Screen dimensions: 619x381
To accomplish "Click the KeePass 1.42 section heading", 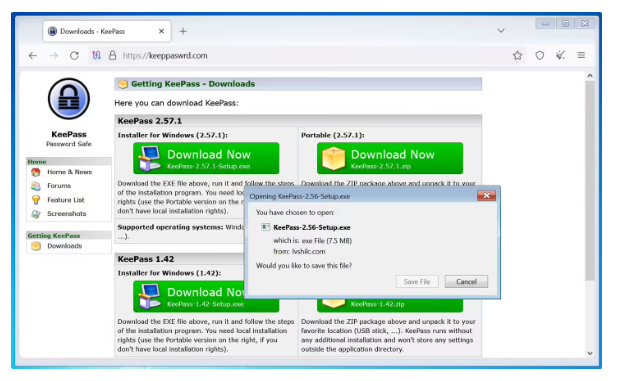I will [146, 259].
